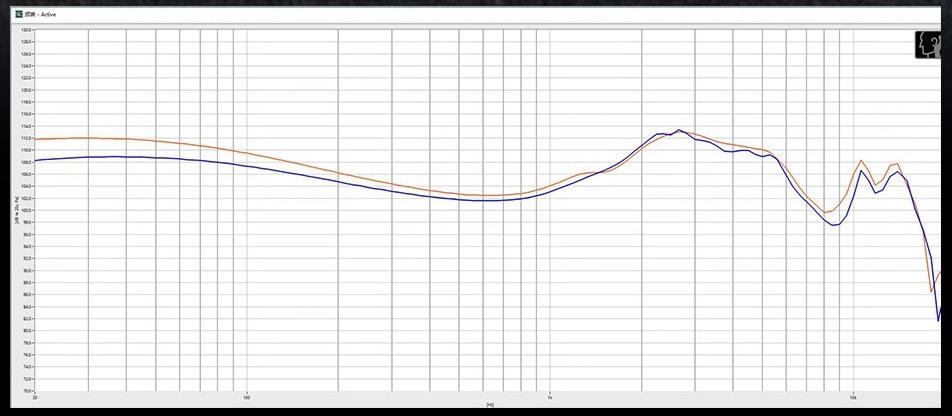Click the [Hz] unit label below the graph
This screenshot has width=952, height=416.
489,404
